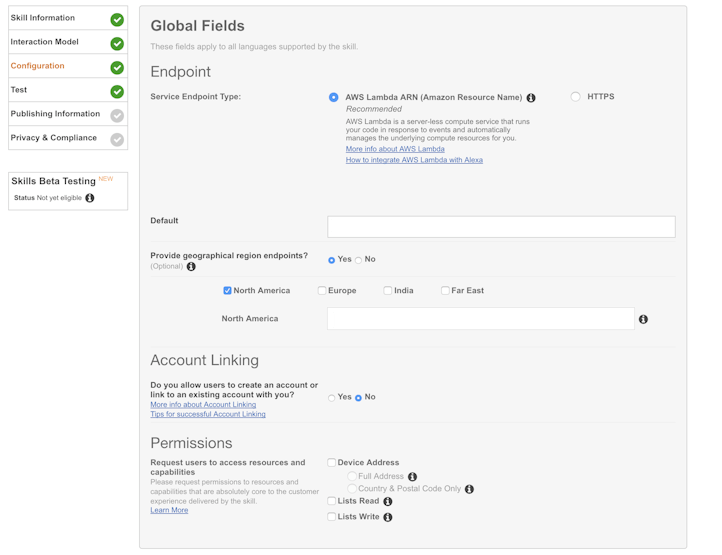This screenshot has width=722, height=555.
Task: Click info icon next to Country & Postal Code Only
Action: pyautogui.click(x=469, y=489)
